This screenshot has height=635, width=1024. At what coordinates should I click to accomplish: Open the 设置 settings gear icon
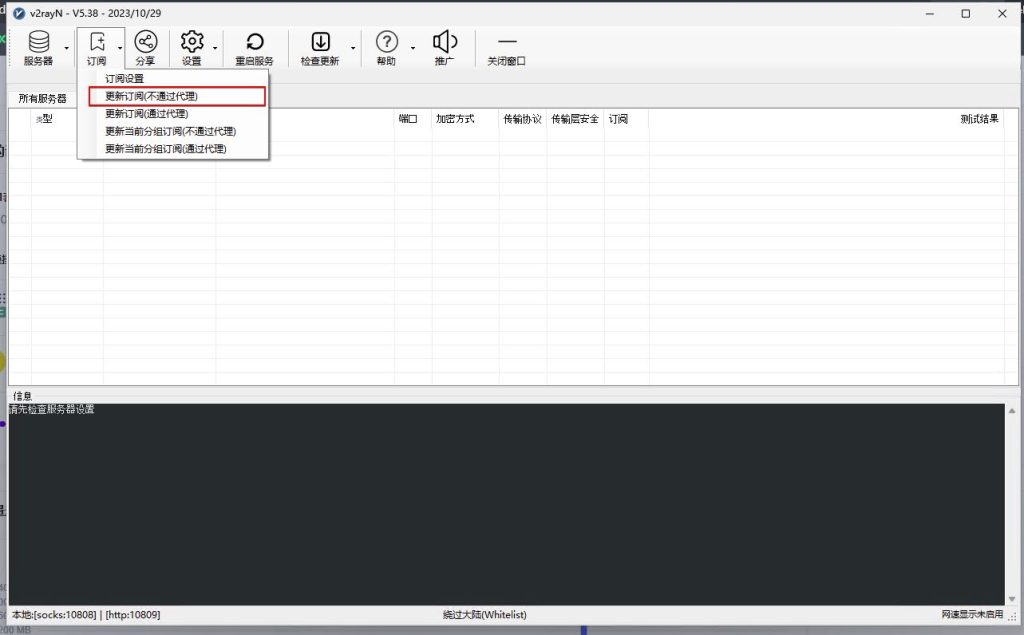tap(192, 48)
